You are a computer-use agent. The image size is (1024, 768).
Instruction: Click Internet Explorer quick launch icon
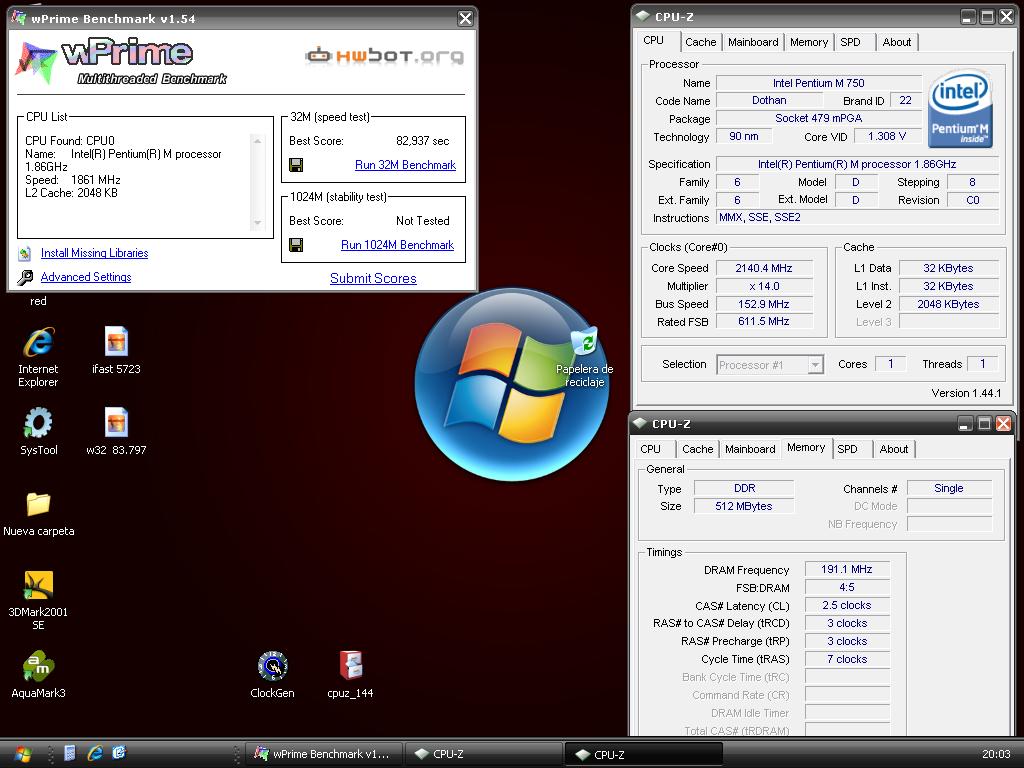coord(95,753)
